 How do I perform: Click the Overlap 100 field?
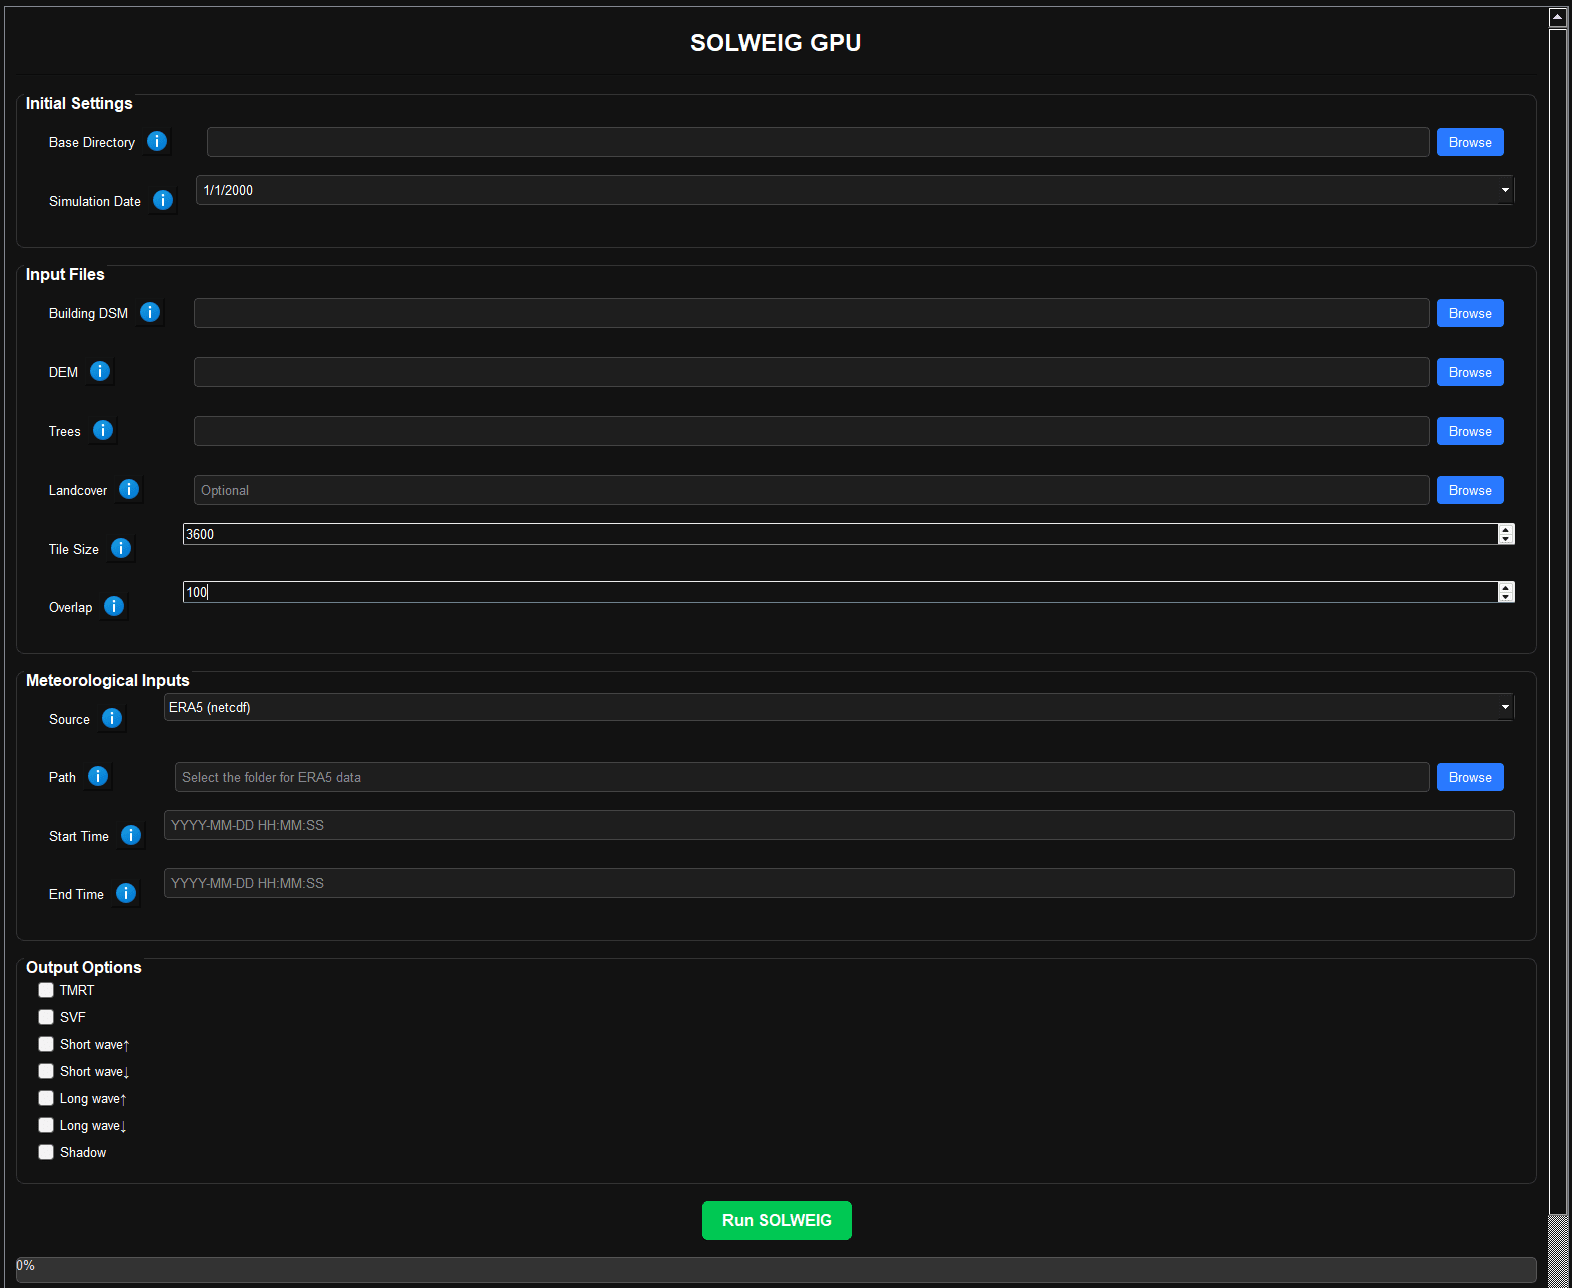click(x=840, y=592)
